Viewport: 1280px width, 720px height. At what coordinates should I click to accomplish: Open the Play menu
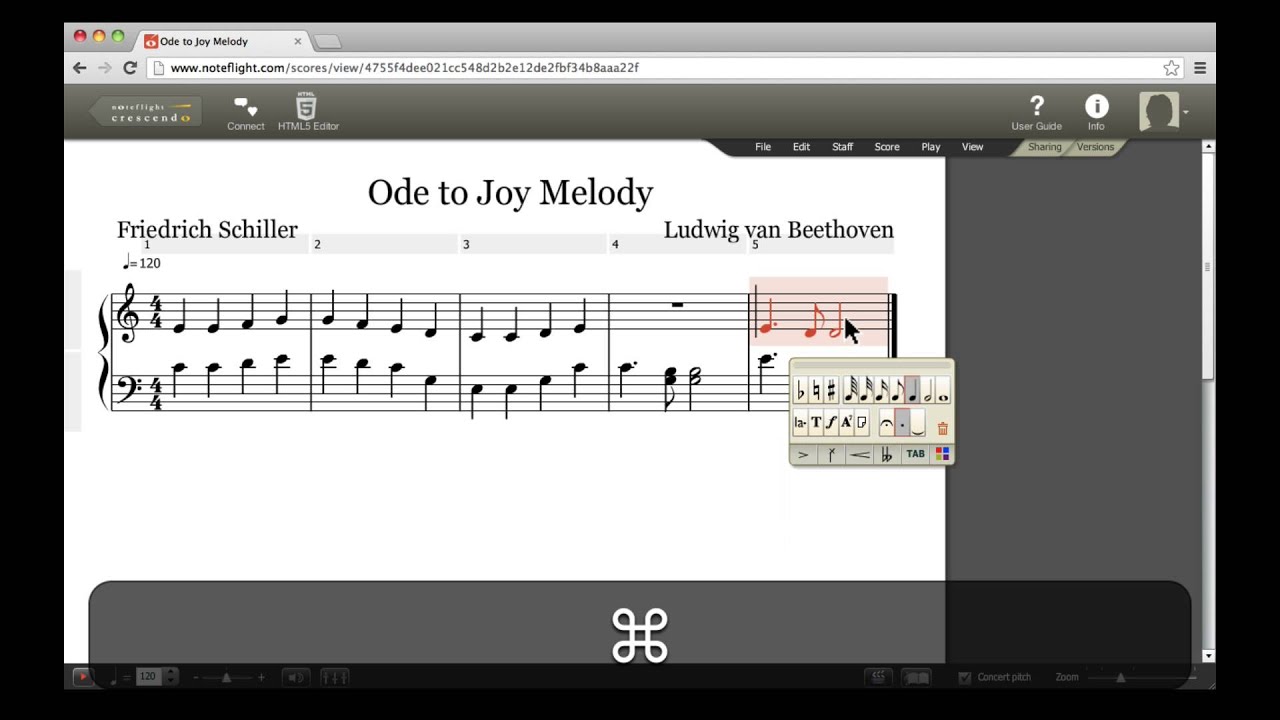coord(931,147)
